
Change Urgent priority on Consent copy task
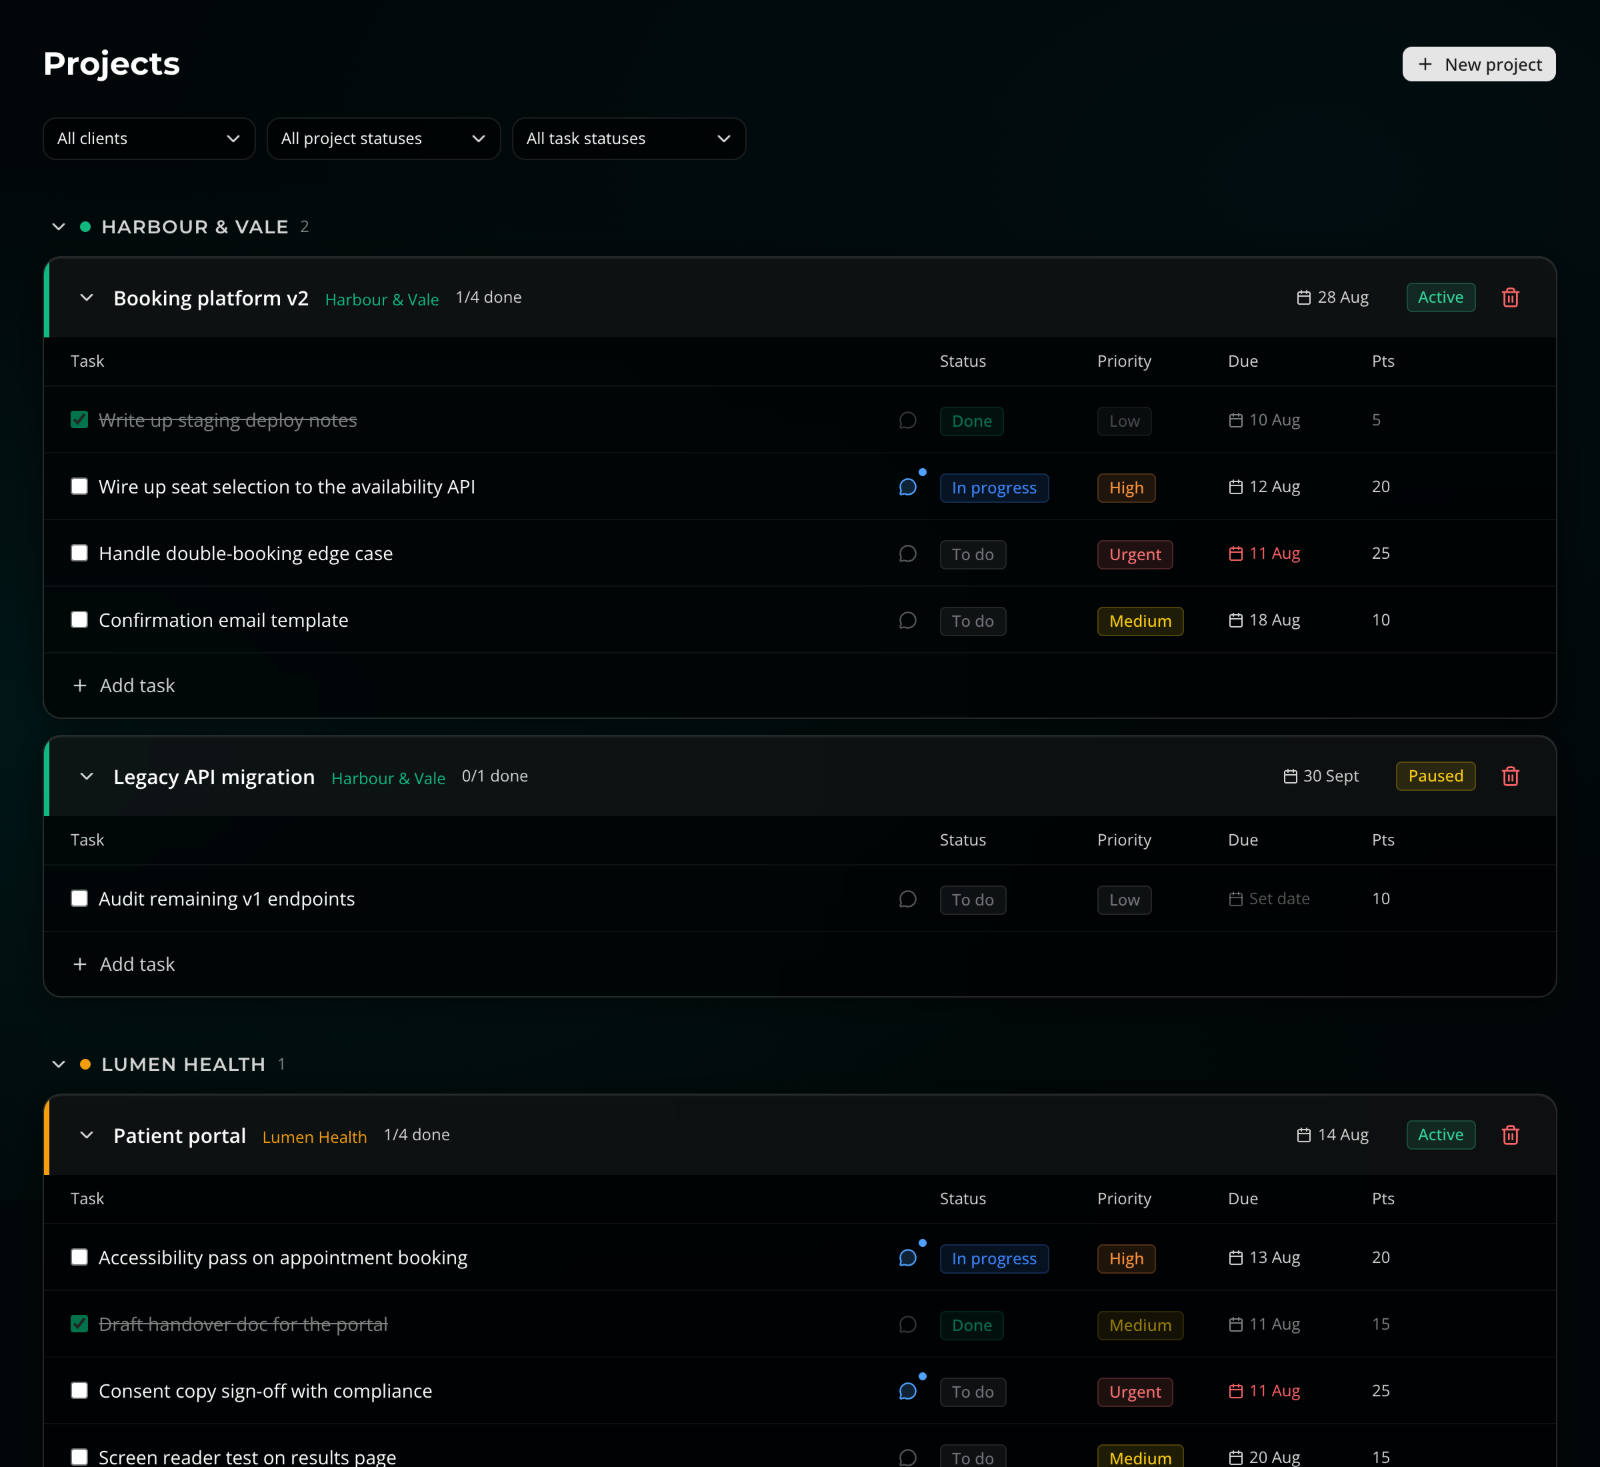(x=1135, y=1392)
